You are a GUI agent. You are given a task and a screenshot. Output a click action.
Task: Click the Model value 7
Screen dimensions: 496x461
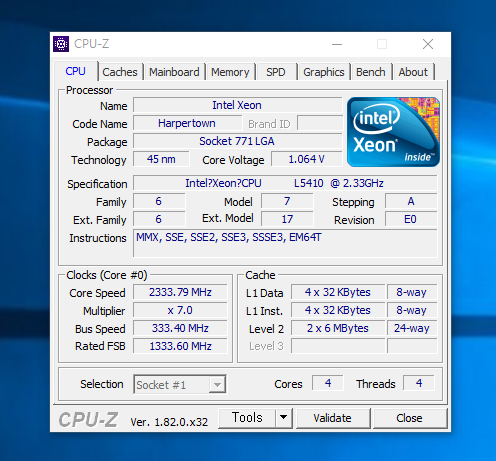[x=287, y=201]
